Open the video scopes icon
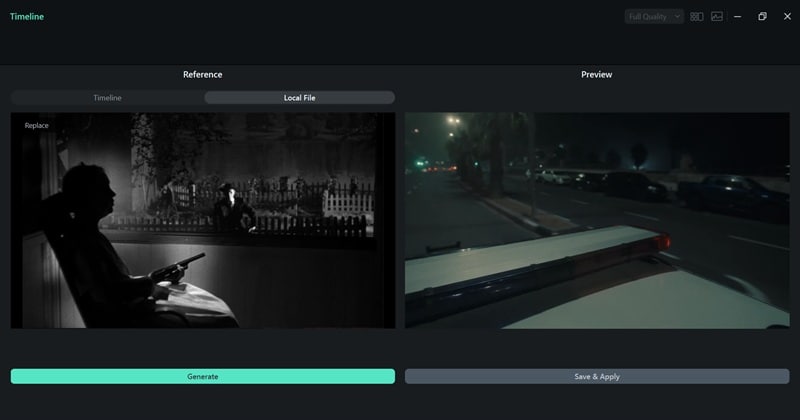Screen dimensions: 800x420 [x=717, y=16]
